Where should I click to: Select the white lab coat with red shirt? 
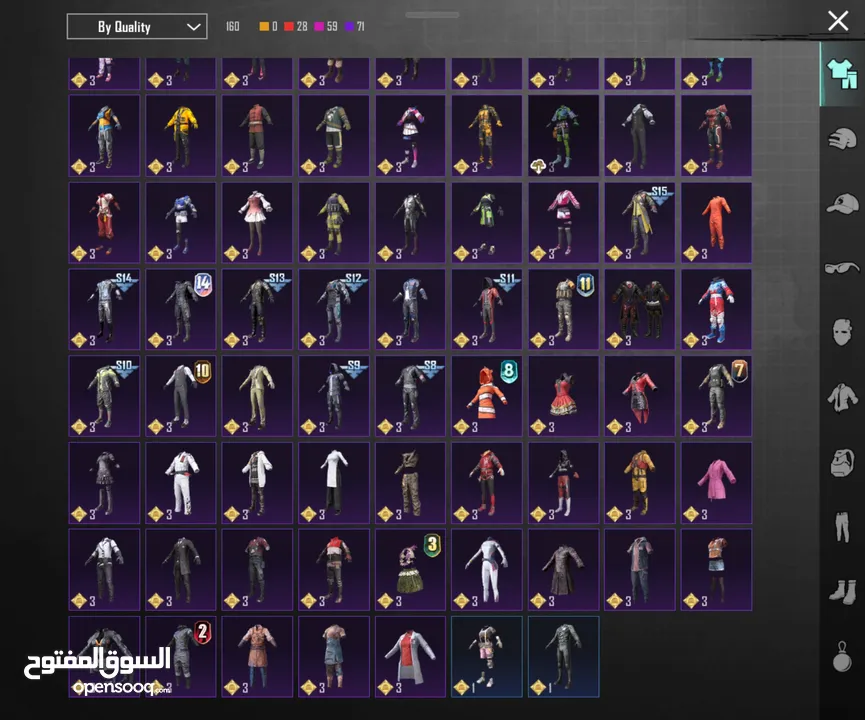coord(410,657)
